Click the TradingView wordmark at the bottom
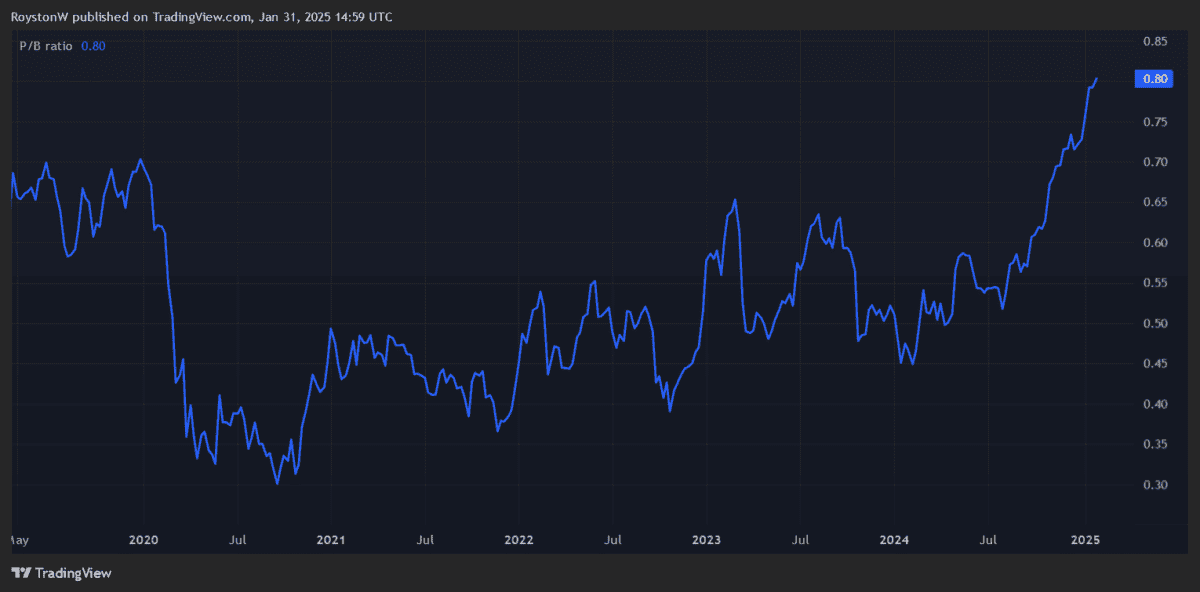 73,573
